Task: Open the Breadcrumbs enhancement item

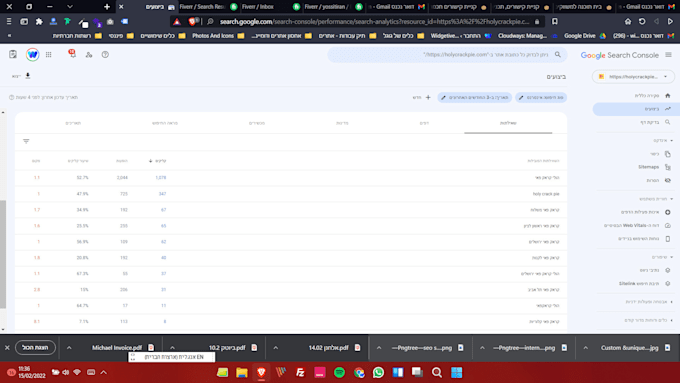Action: click(649, 270)
